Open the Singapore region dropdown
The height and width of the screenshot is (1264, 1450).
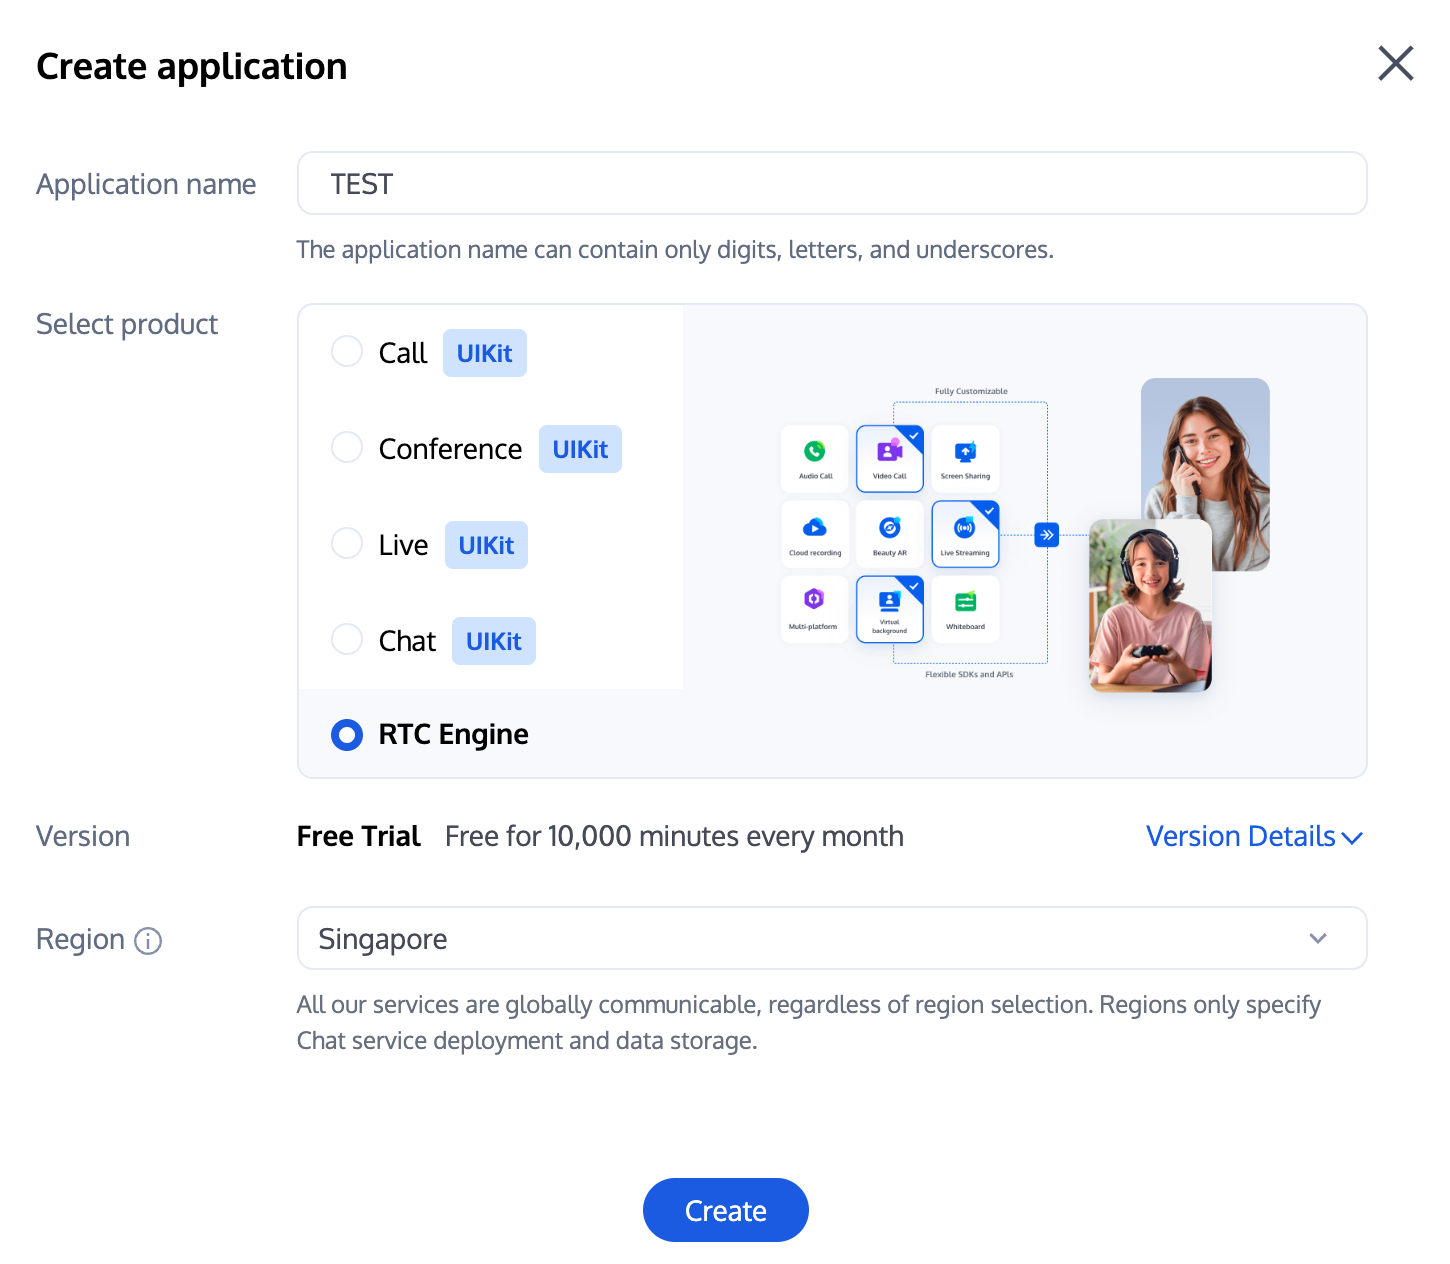click(x=830, y=938)
